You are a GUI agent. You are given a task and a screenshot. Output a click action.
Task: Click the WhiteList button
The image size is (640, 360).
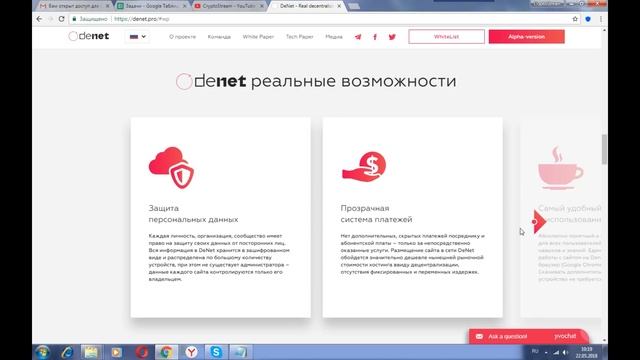[x=447, y=37]
